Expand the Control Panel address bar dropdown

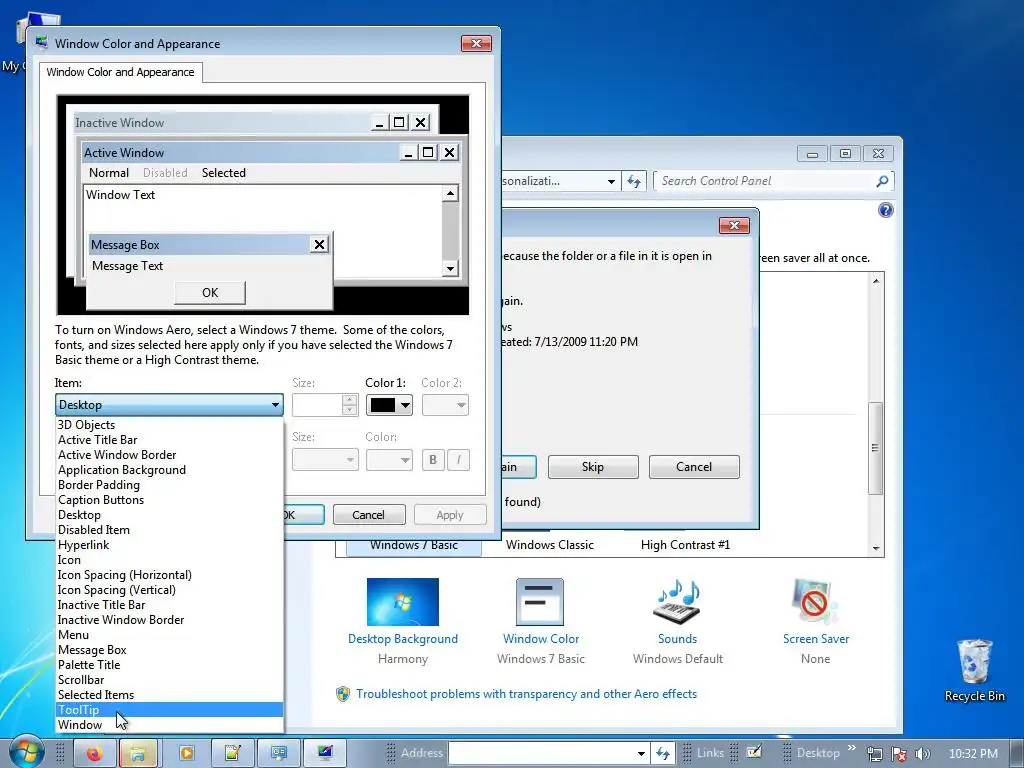611,182
